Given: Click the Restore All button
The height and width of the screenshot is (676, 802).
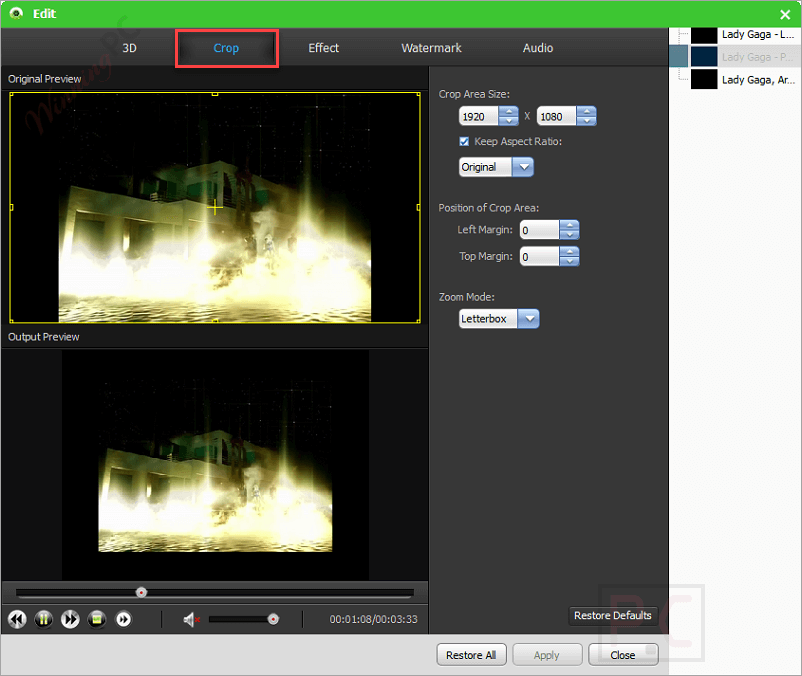Looking at the screenshot, I should [471, 655].
